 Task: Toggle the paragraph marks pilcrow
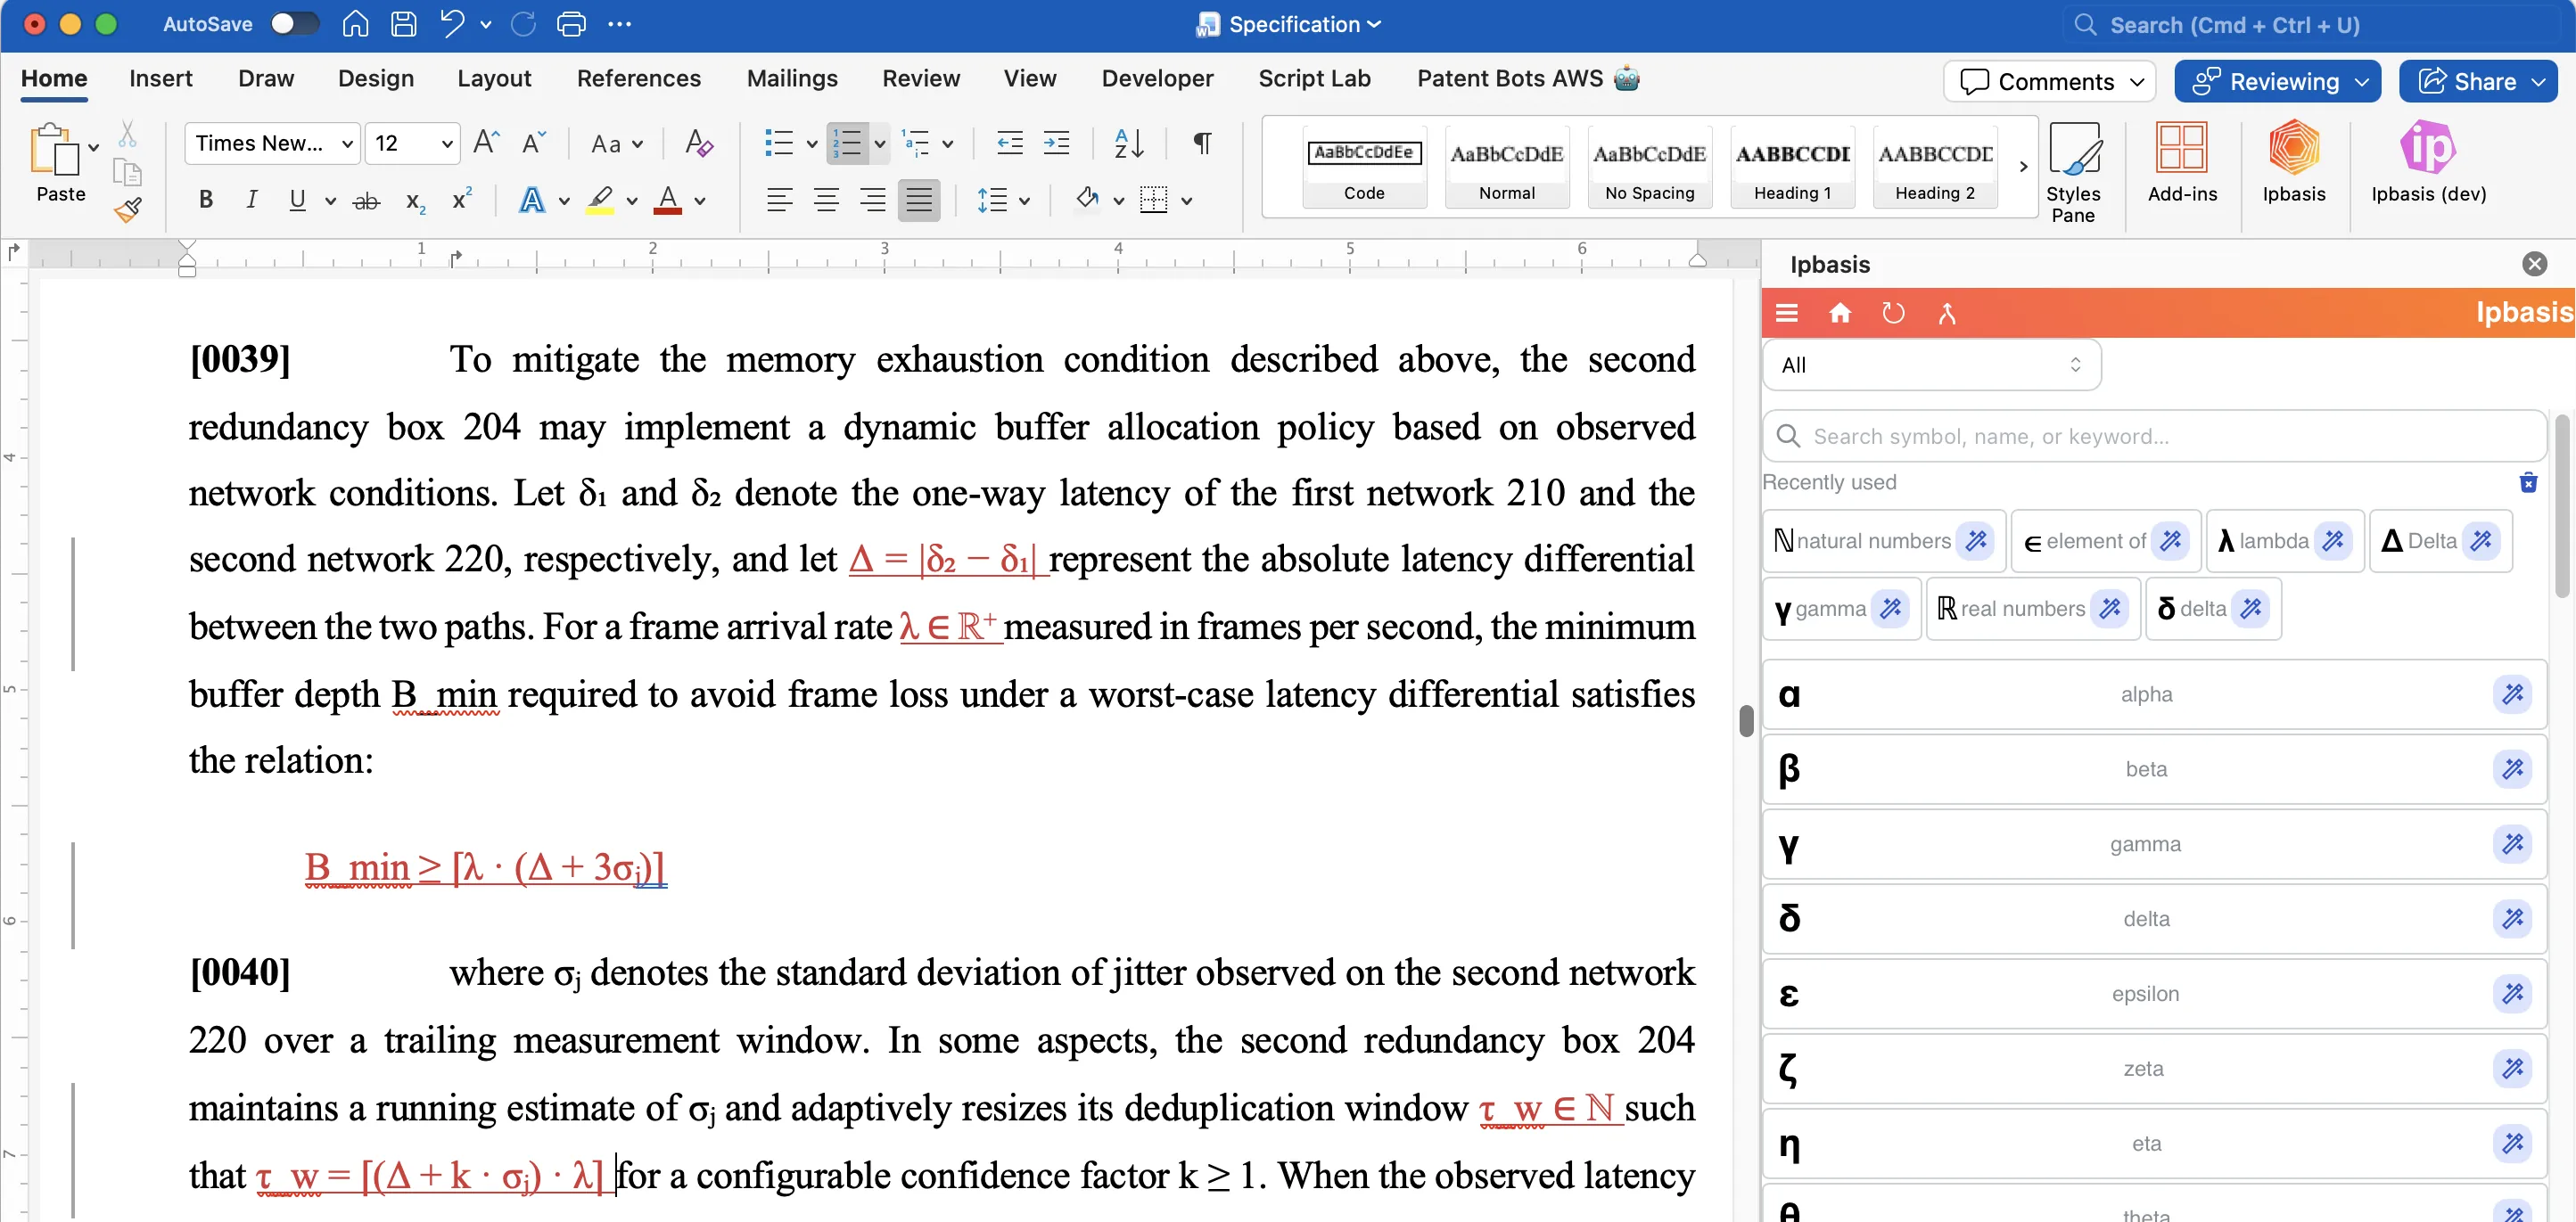[x=1202, y=143]
